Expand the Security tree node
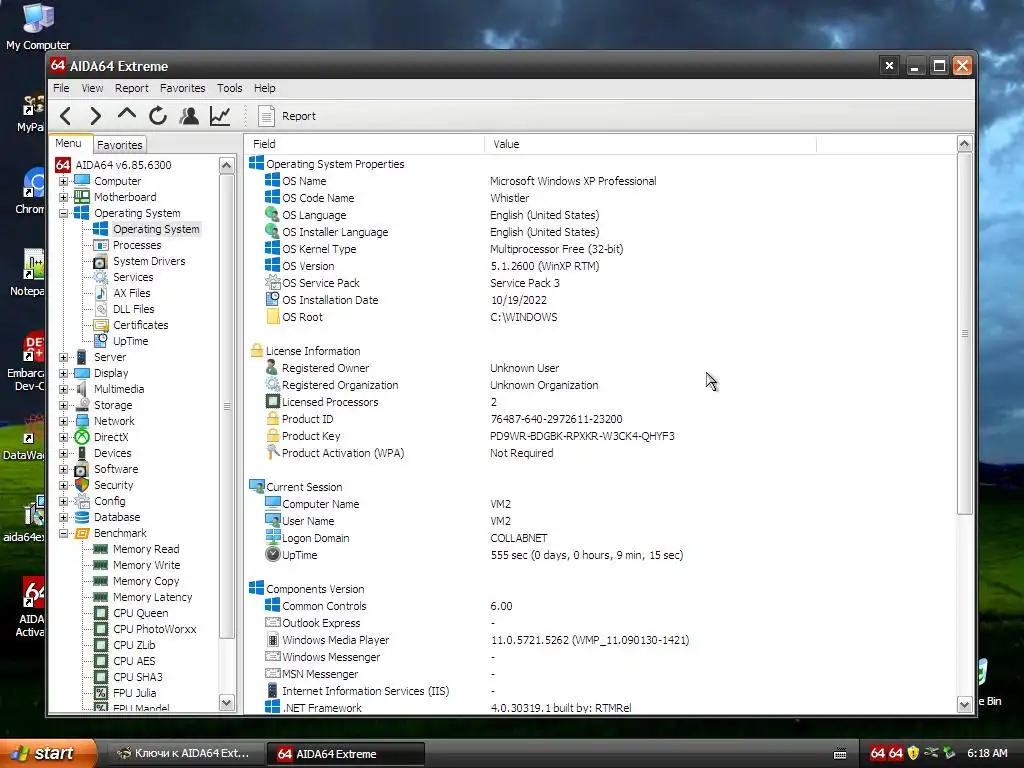1024x768 pixels. point(63,485)
